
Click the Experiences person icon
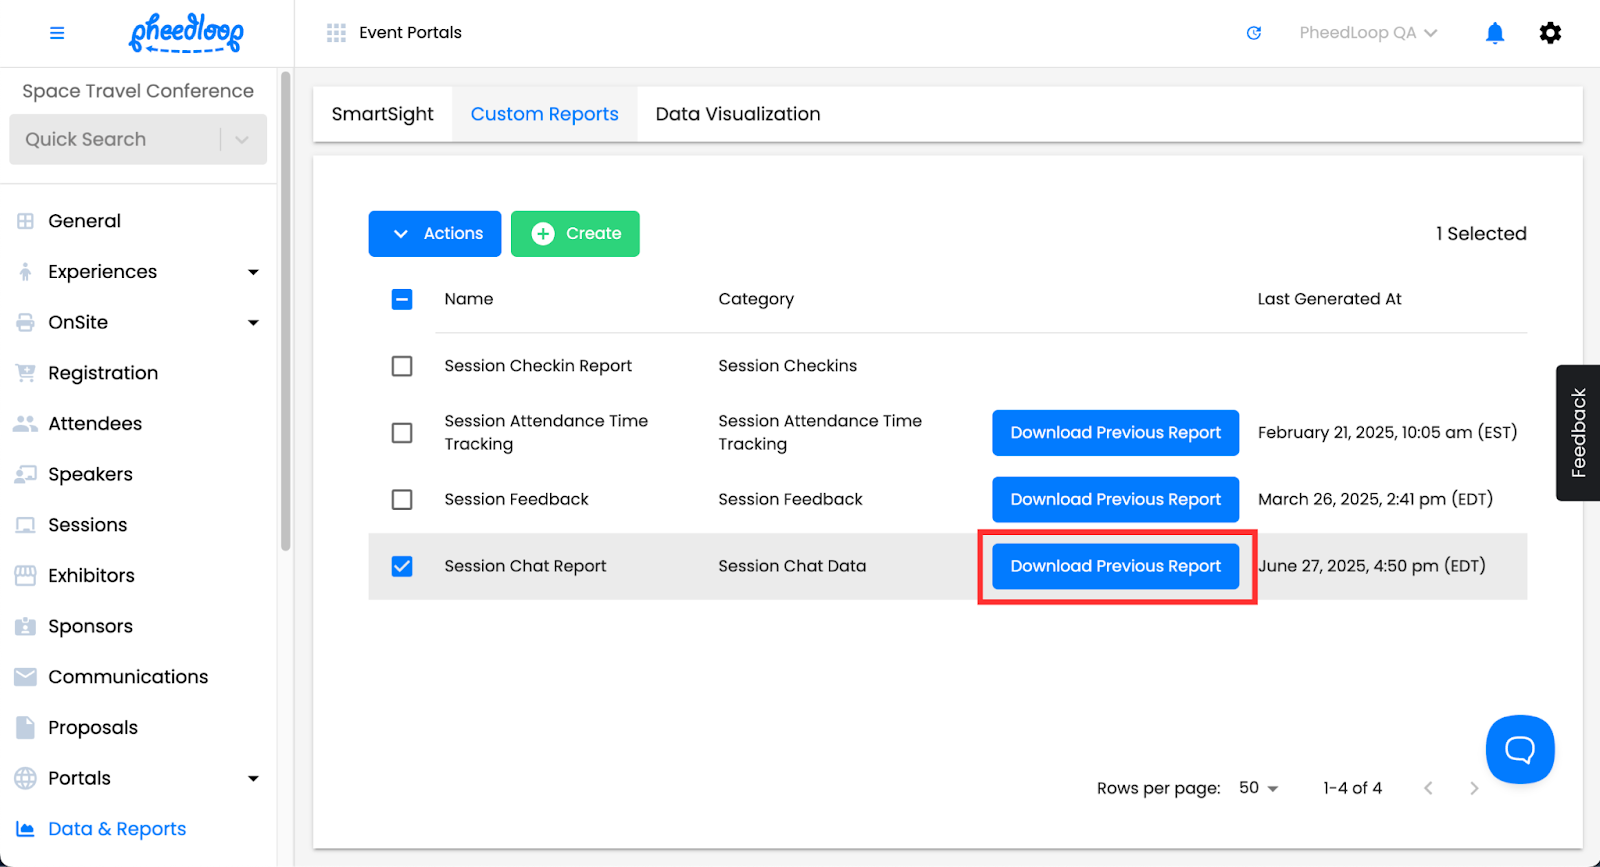[26, 272]
